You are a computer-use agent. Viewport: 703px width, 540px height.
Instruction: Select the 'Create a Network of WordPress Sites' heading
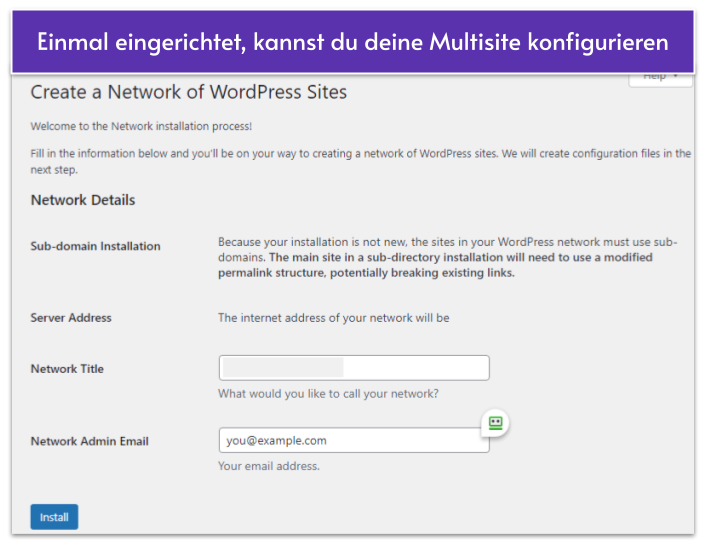[189, 92]
